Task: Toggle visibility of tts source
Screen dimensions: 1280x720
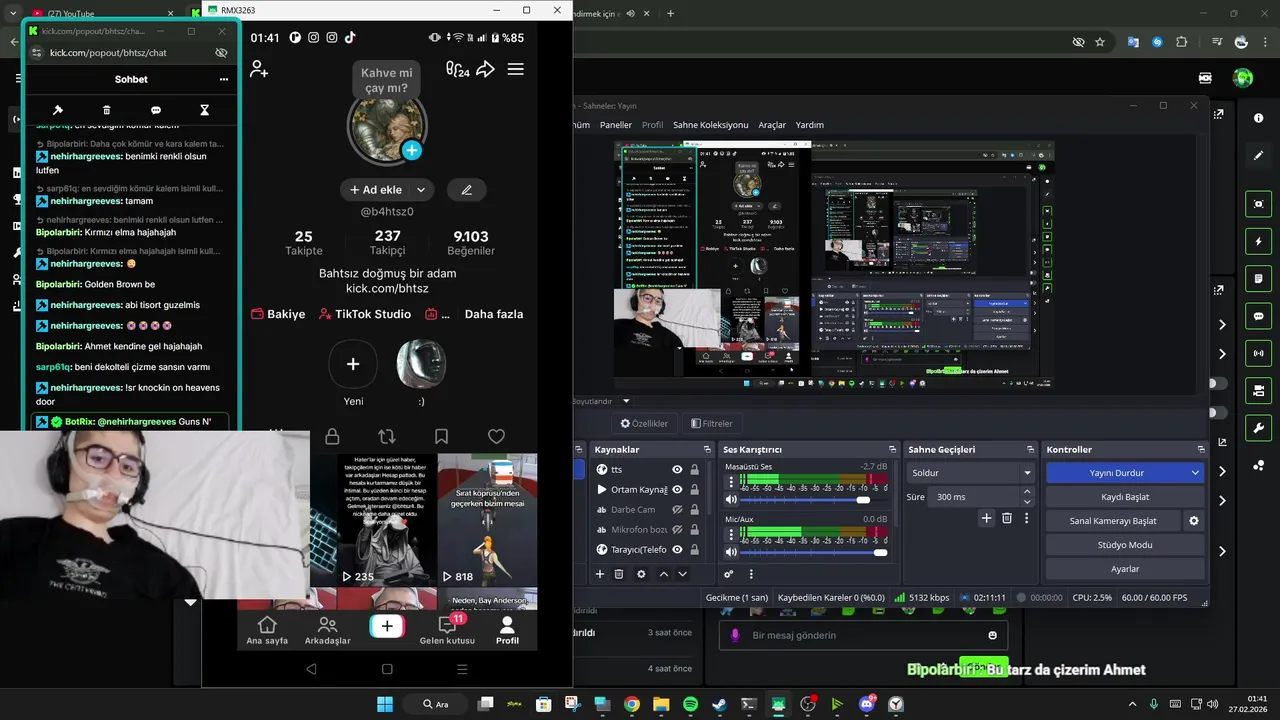Action: click(x=677, y=469)
